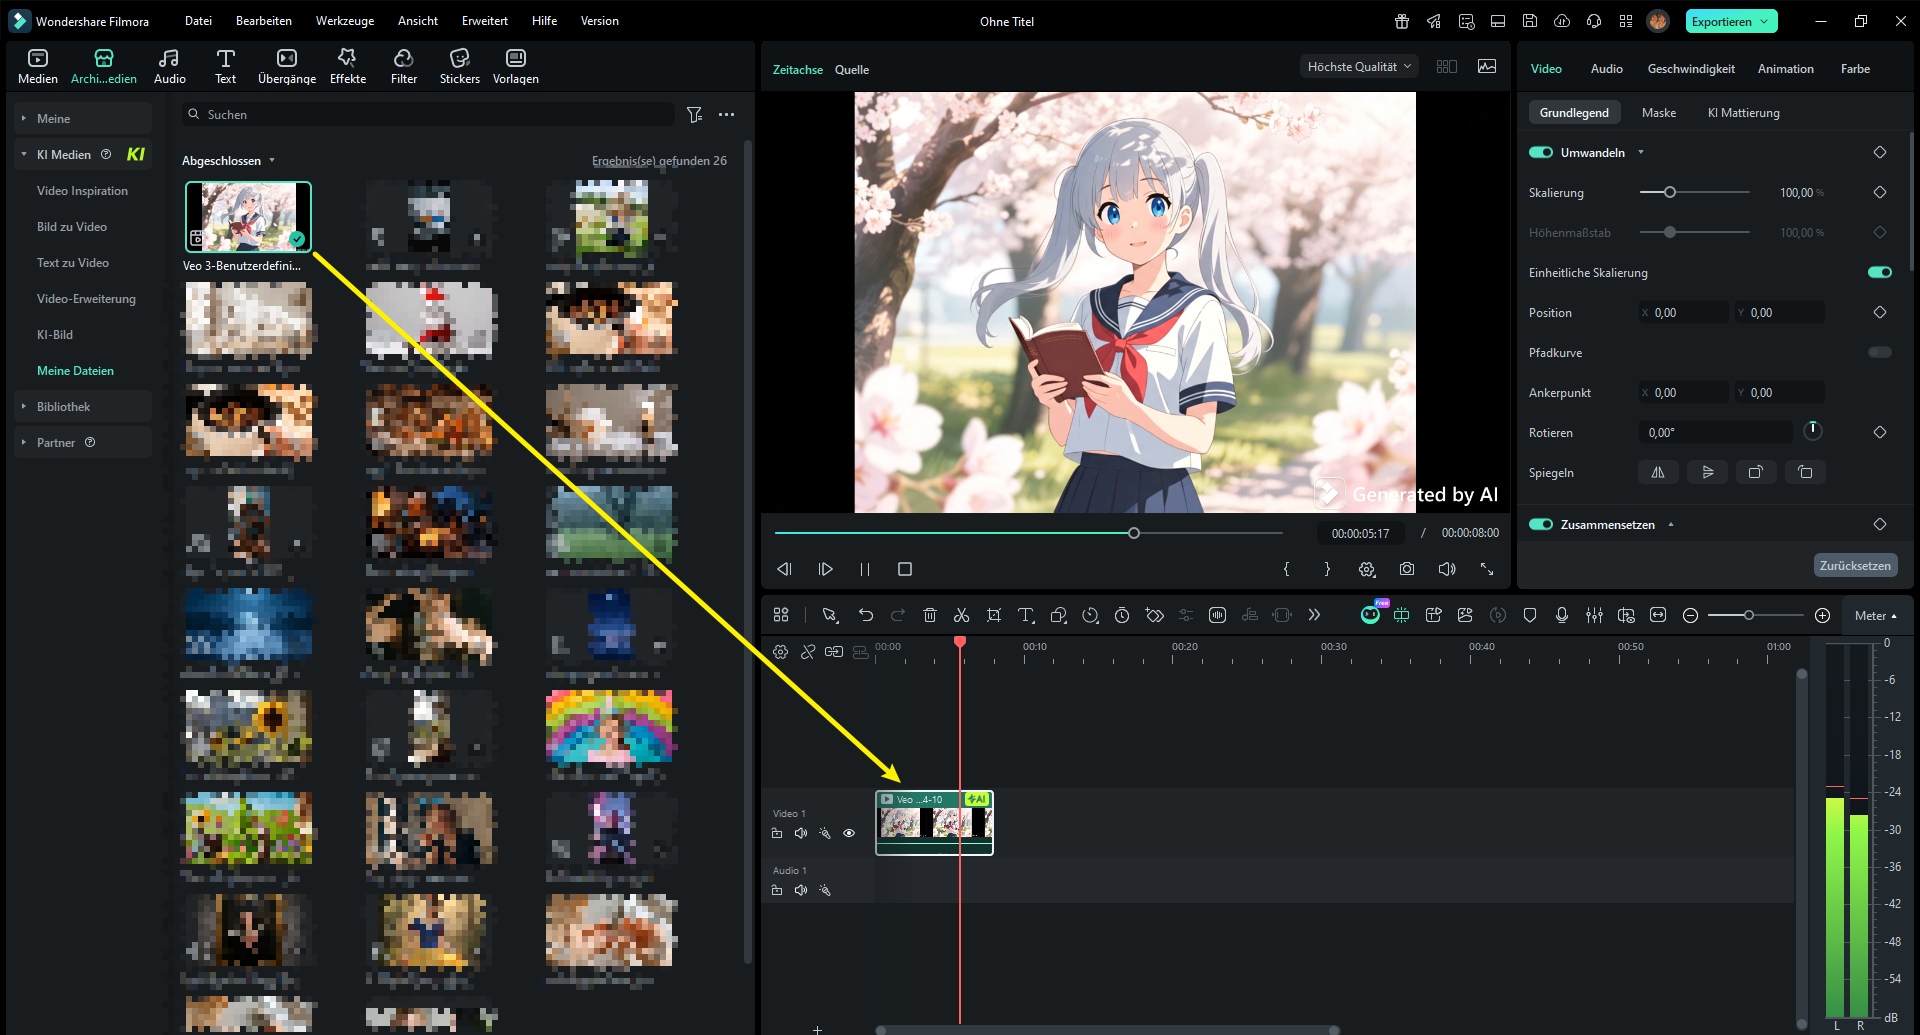Click the microphone voiceover icon
Image resolution: width=1920 pixels, height=1035 pixels.
1561,615
